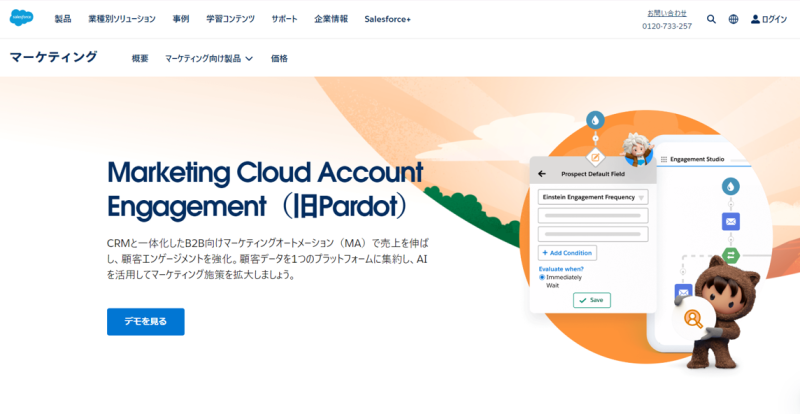Open the Salesforce+ menu item

[387, 19]
